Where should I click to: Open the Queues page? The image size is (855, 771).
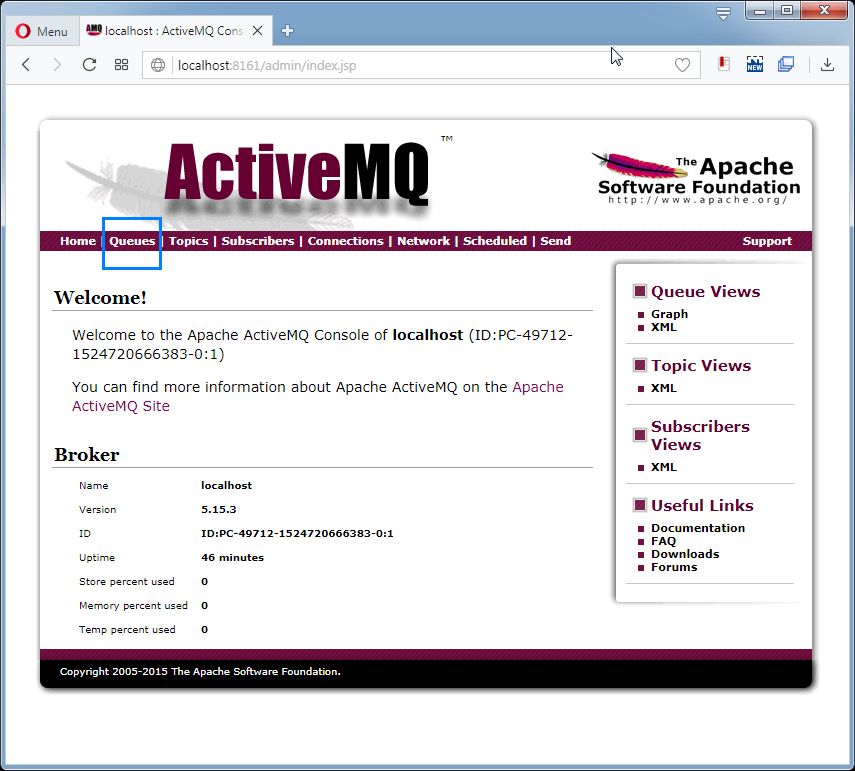pyautogui.click(x=132, y=241)
